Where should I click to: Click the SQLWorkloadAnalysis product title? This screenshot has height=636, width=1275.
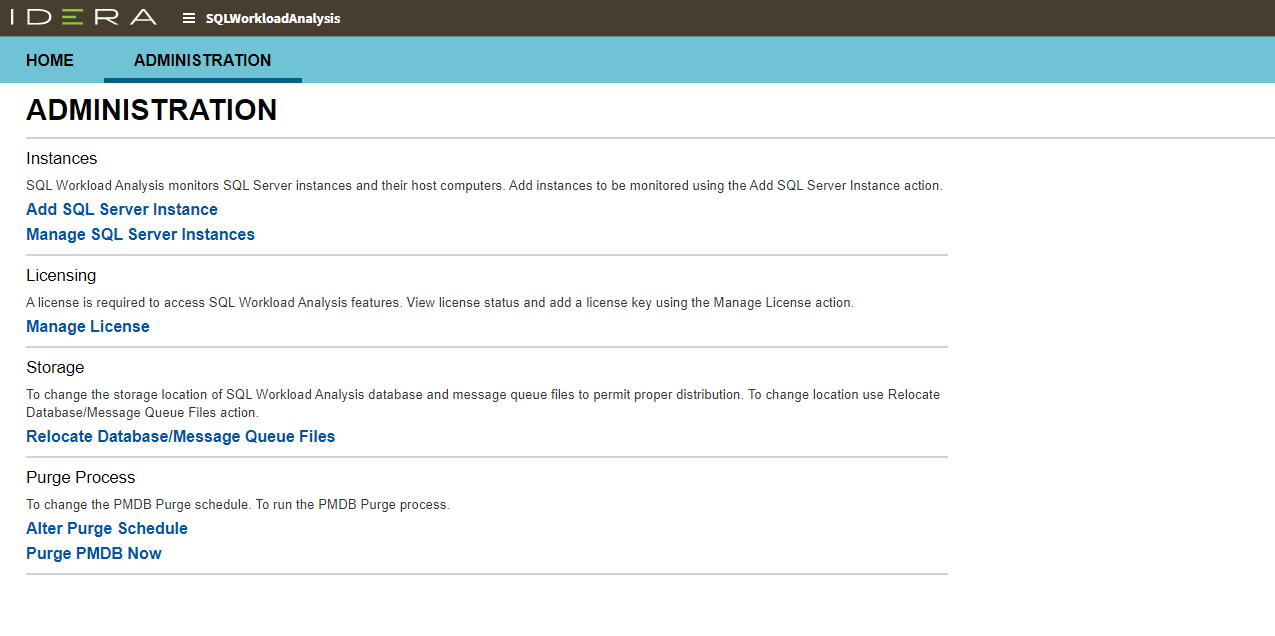click(273, 18)
